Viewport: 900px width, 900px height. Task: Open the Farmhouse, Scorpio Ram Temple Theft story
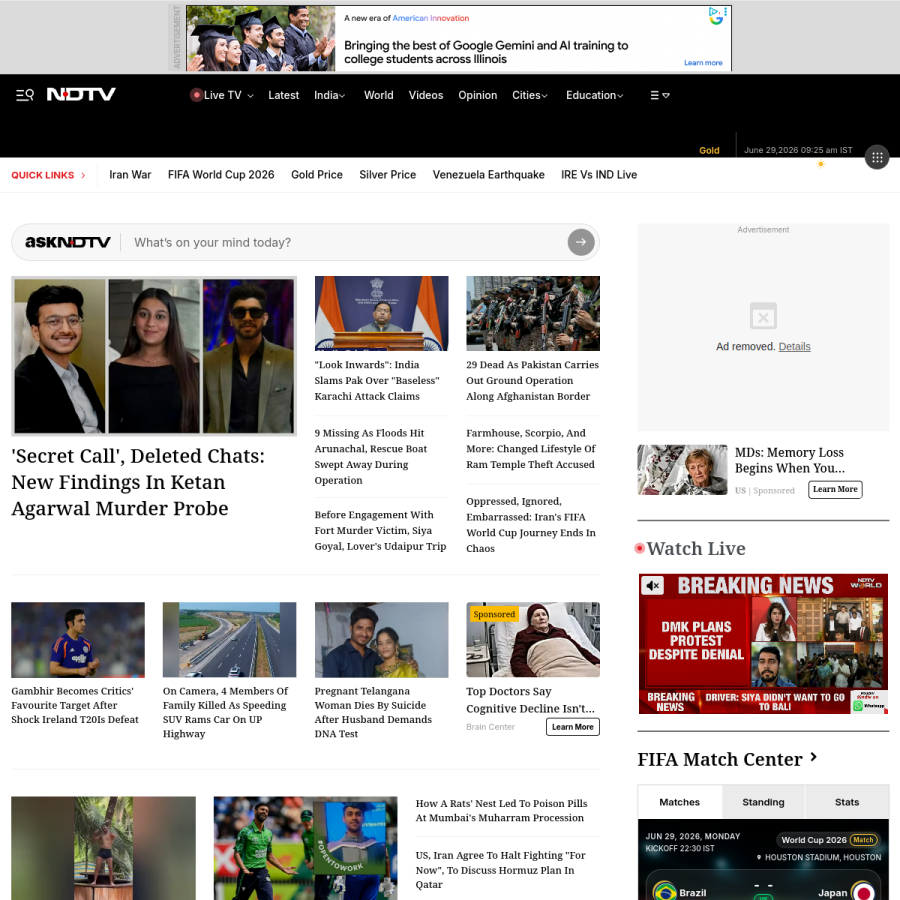[x=531, y=448]
